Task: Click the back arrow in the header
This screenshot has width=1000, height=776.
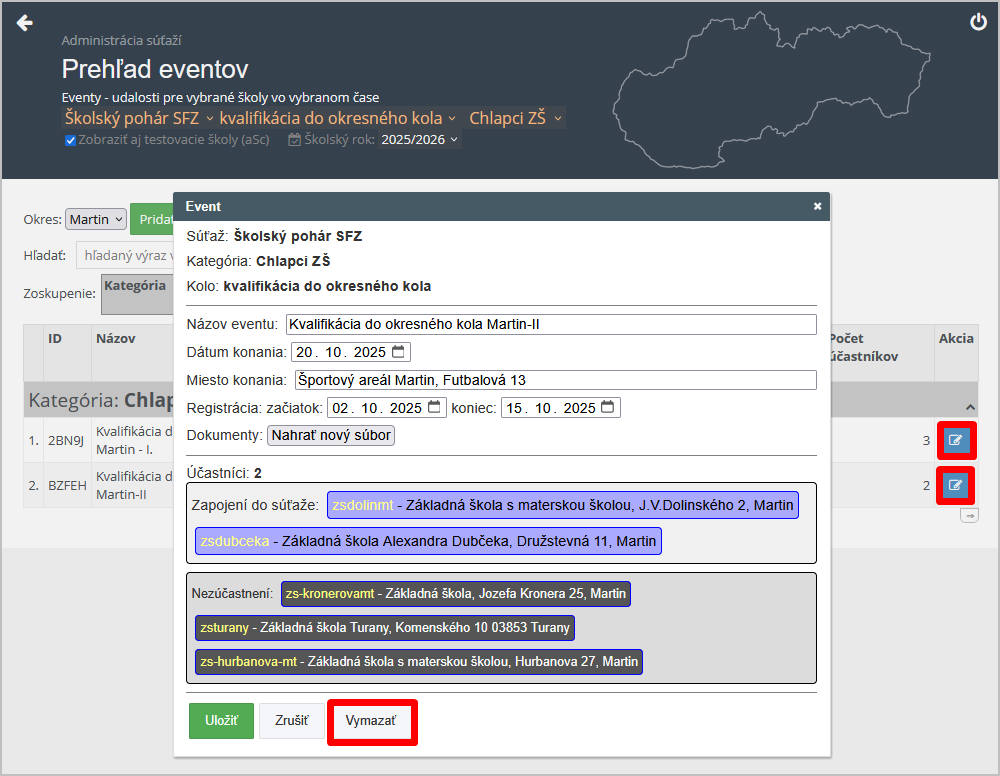Action: pyautogui.click(x=25, y=23)
